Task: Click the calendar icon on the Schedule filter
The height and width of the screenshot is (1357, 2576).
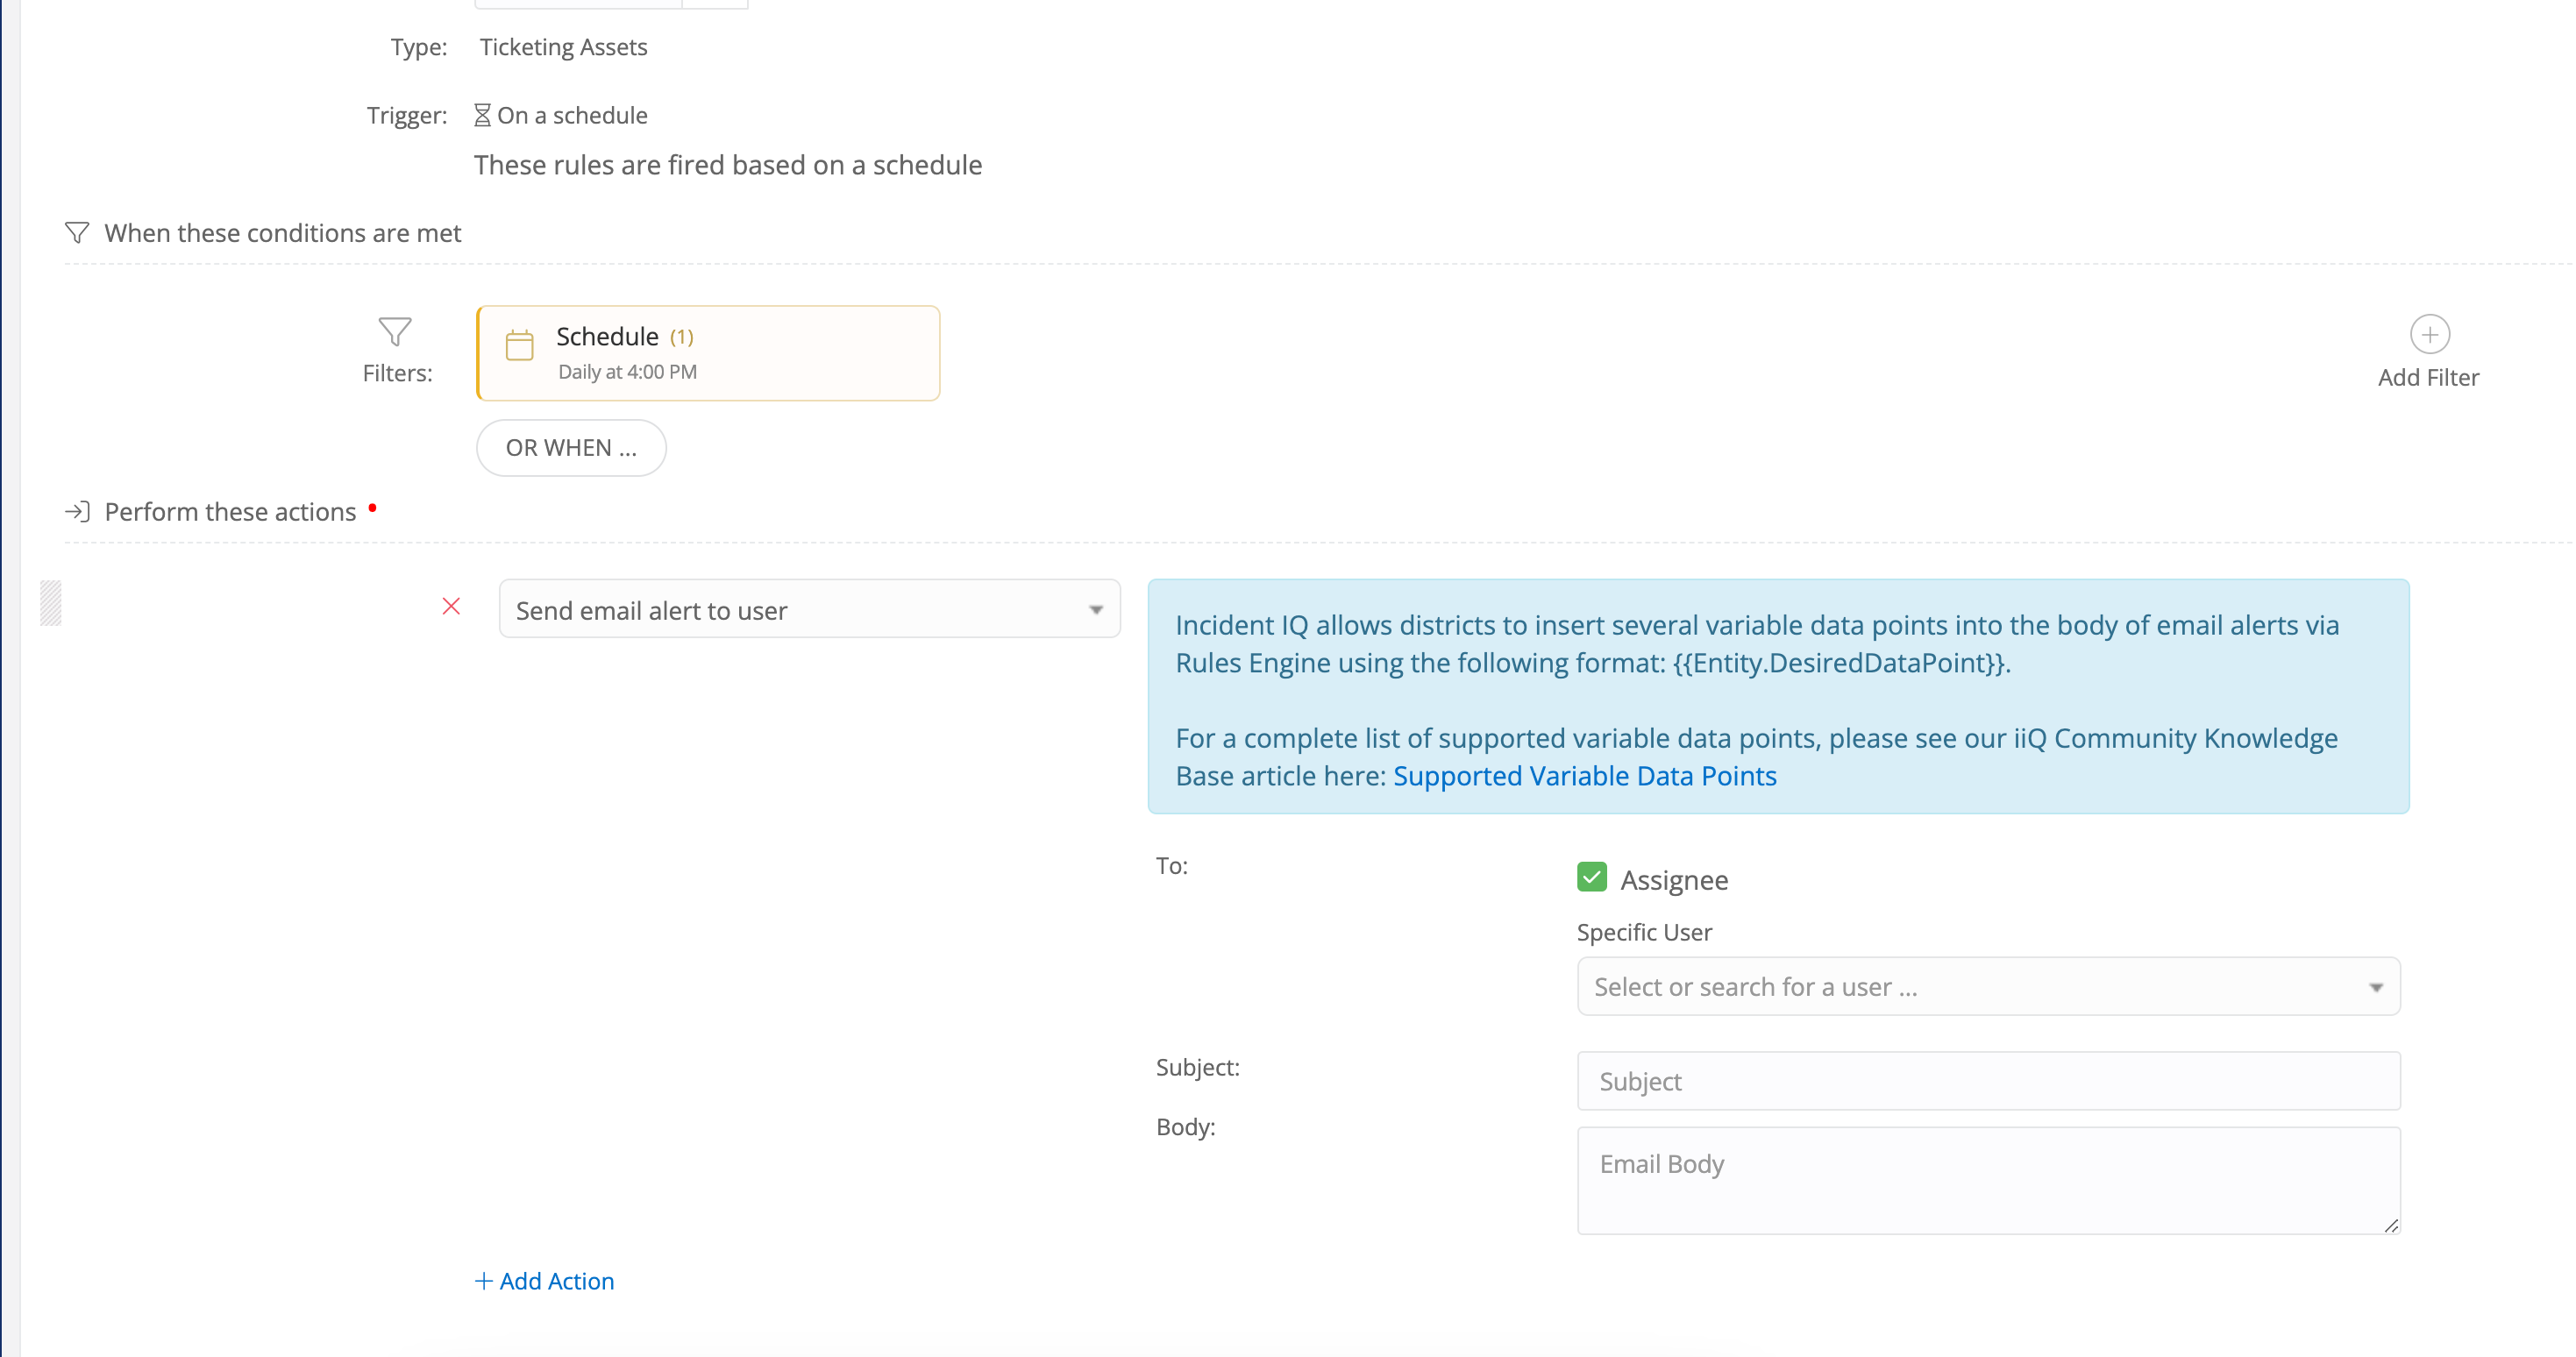Action: point(519,345)
